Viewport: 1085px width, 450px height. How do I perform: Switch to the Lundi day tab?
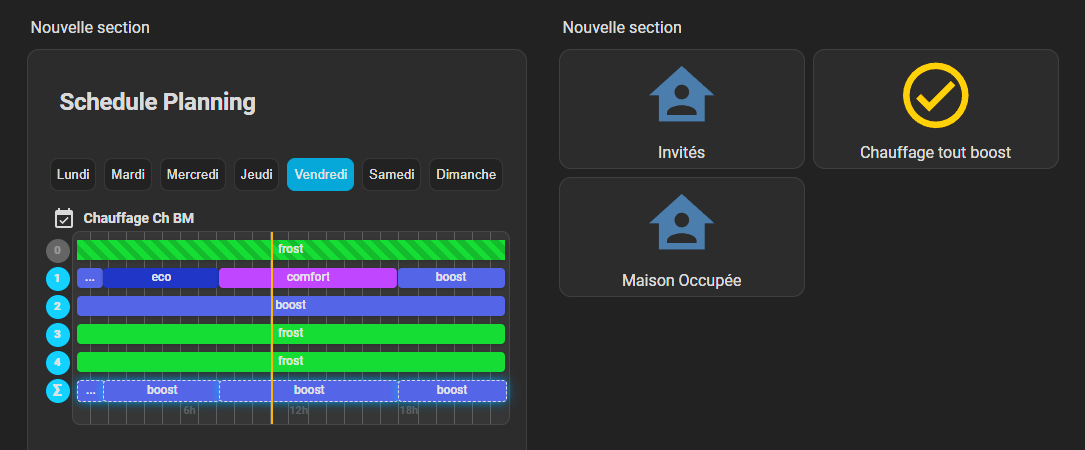coord(73,175)
